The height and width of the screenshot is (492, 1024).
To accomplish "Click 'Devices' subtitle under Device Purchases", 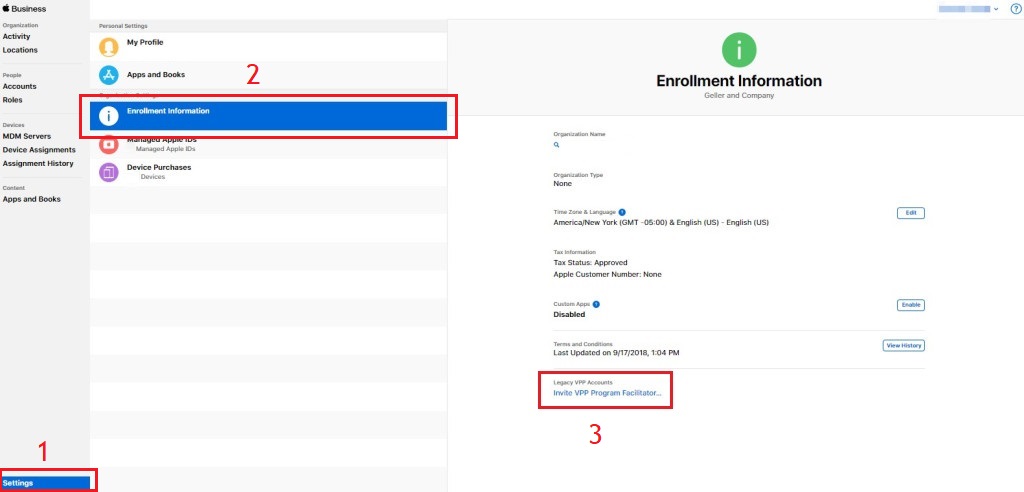I will 153,177.
